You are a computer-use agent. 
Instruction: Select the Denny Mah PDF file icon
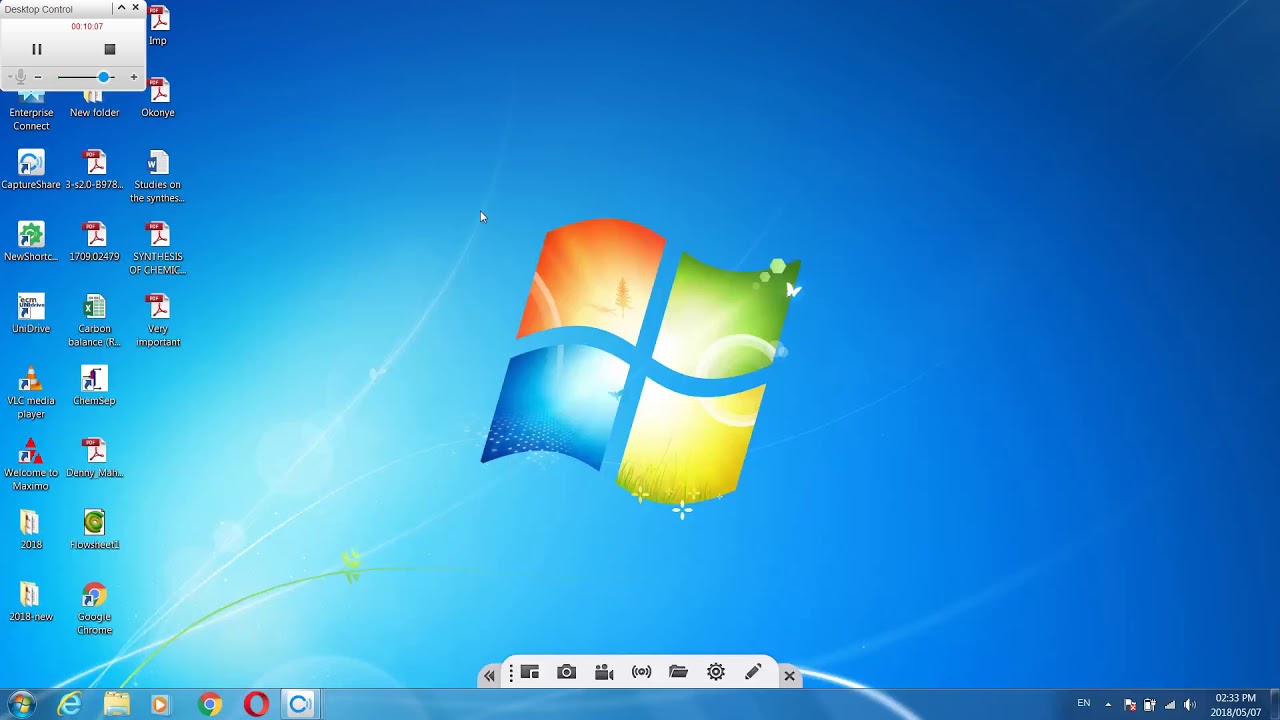[94, 458]
